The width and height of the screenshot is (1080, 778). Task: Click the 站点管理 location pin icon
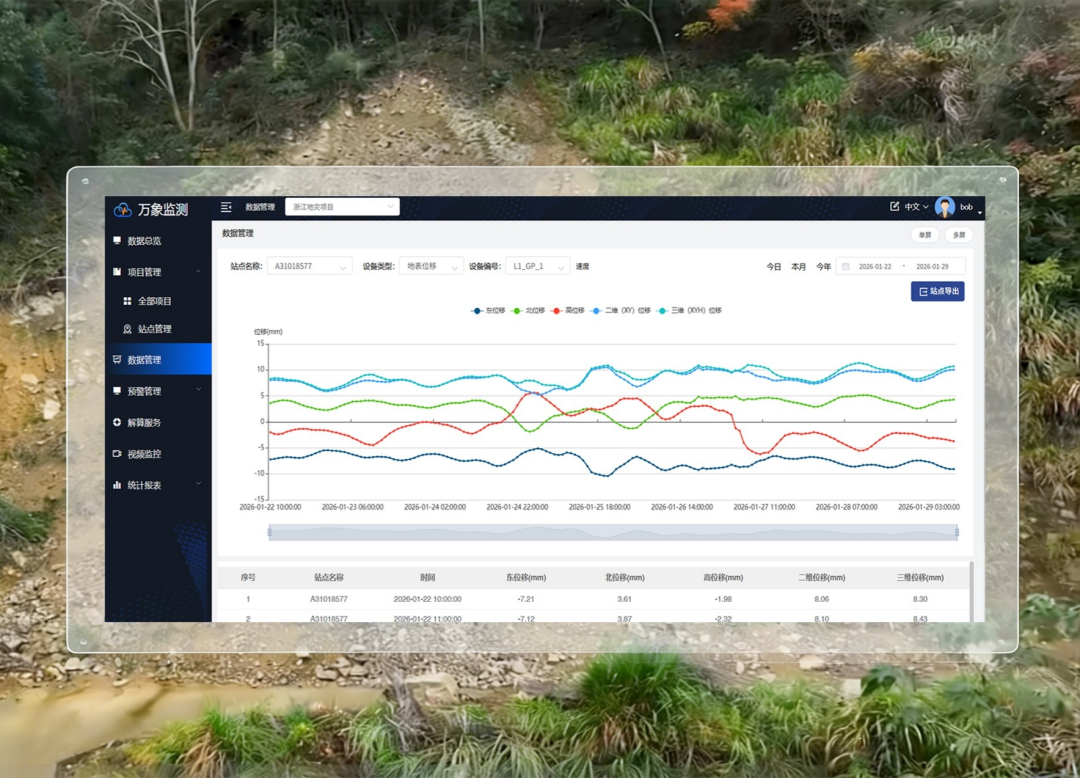tap(127, 329)
